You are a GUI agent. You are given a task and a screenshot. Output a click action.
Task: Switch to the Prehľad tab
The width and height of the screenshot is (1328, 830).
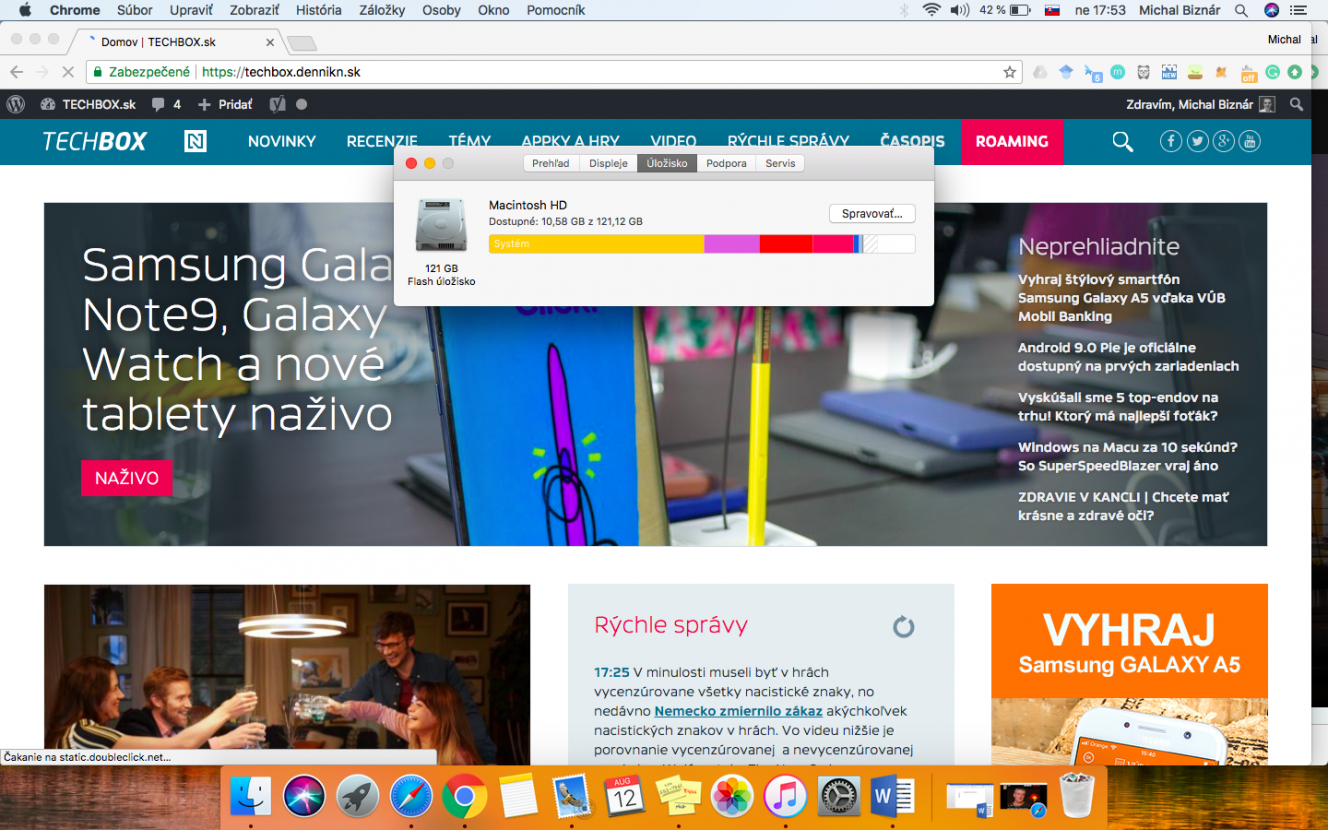[x=551, y=163]
